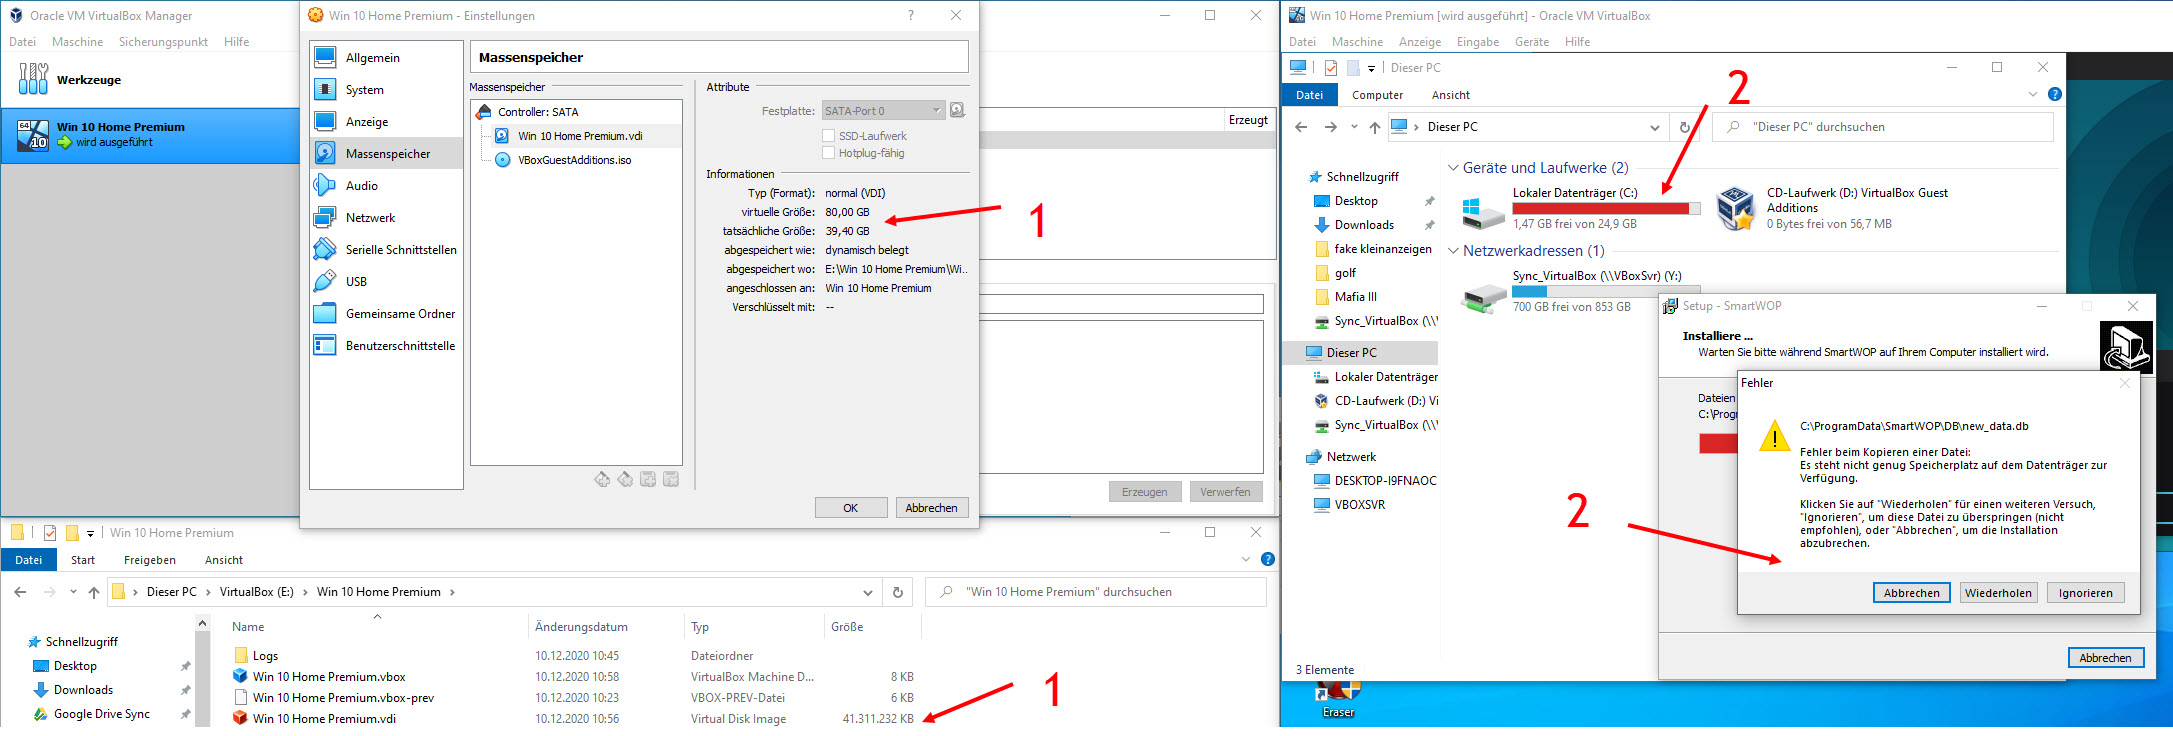
Task: Switch to Freigeben tab in host explorer
Action: pos(149,560)
